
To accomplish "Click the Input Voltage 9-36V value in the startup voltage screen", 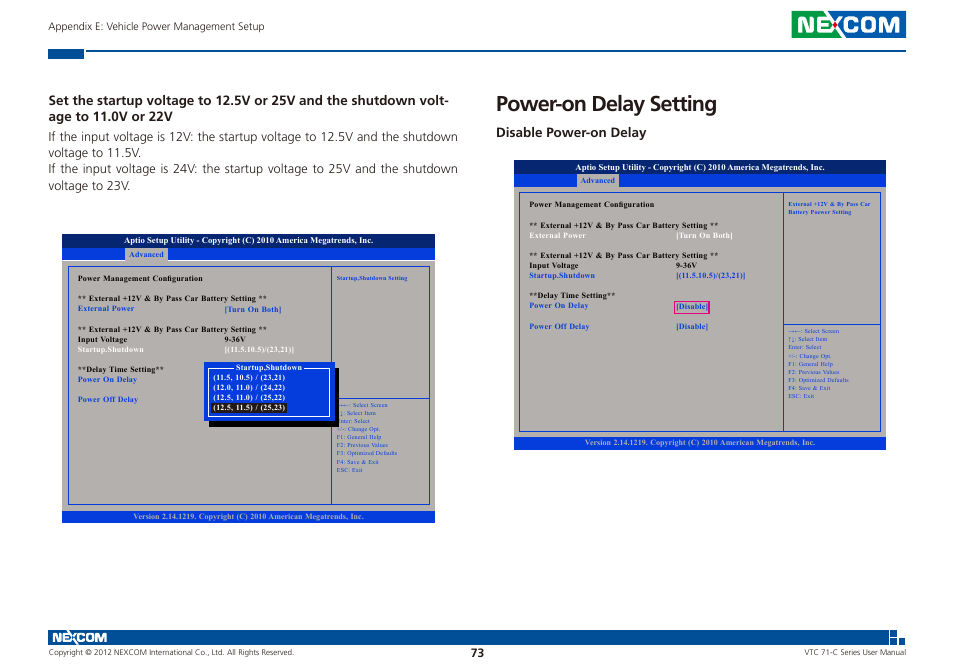I will [x=235, y=339].
